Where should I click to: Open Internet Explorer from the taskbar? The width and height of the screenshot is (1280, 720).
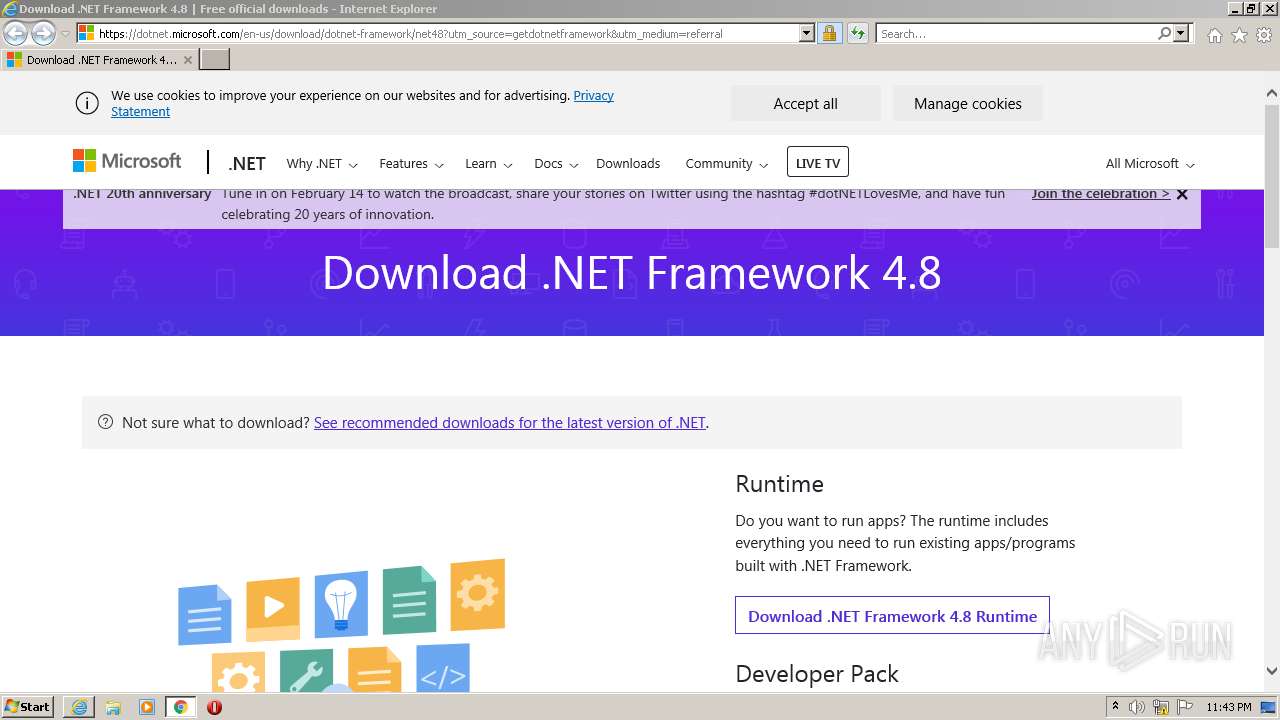79,707
